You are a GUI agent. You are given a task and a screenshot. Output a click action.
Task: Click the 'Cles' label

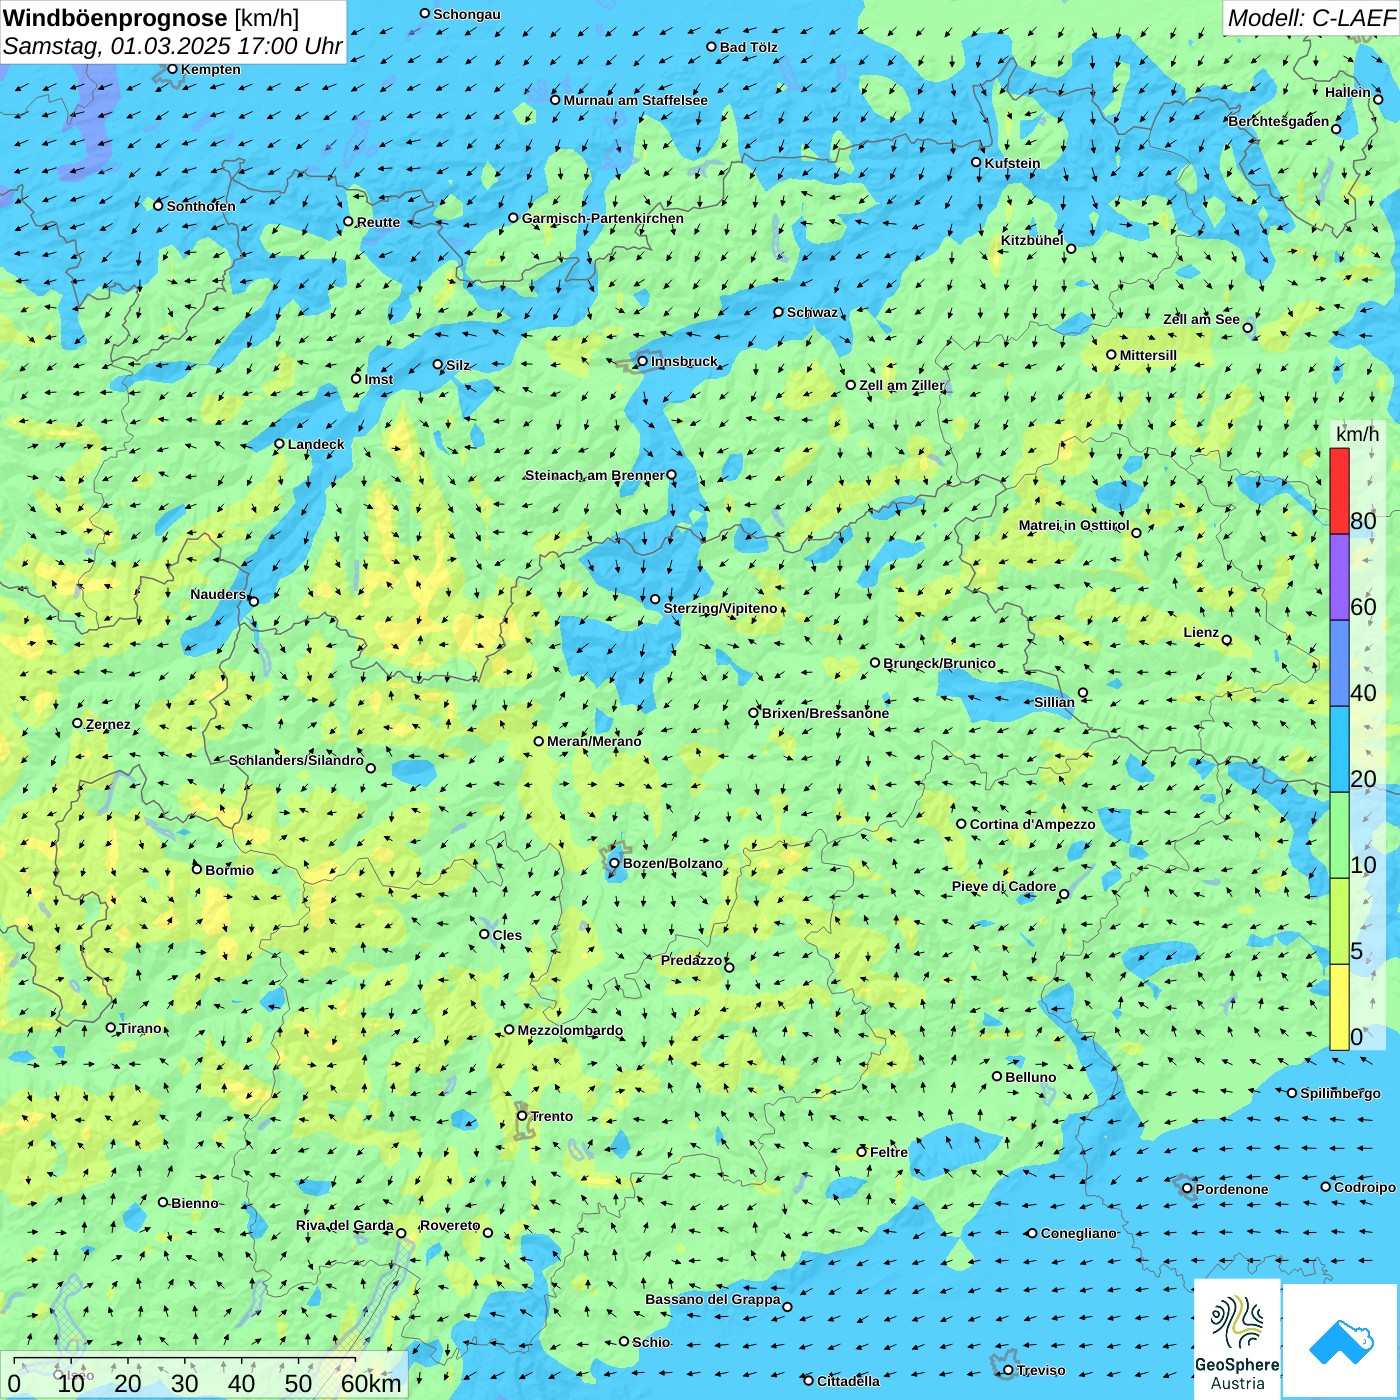[x=507, y=935]
